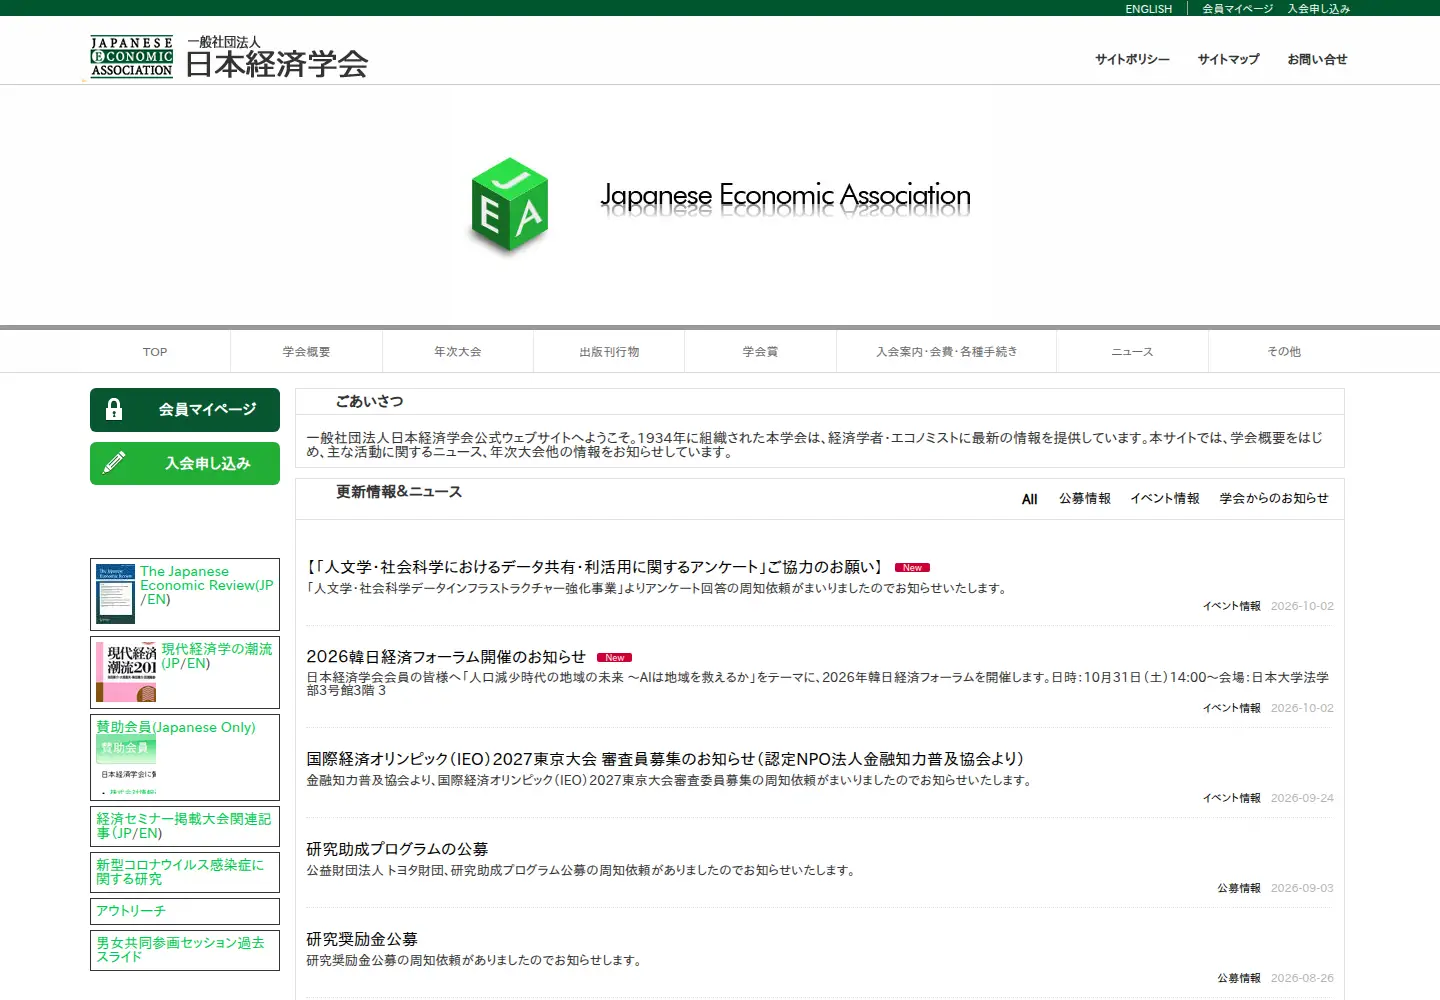Open the 学会概要 menu
Viewport: 1440px width, 1000px height.
[306, 352]
